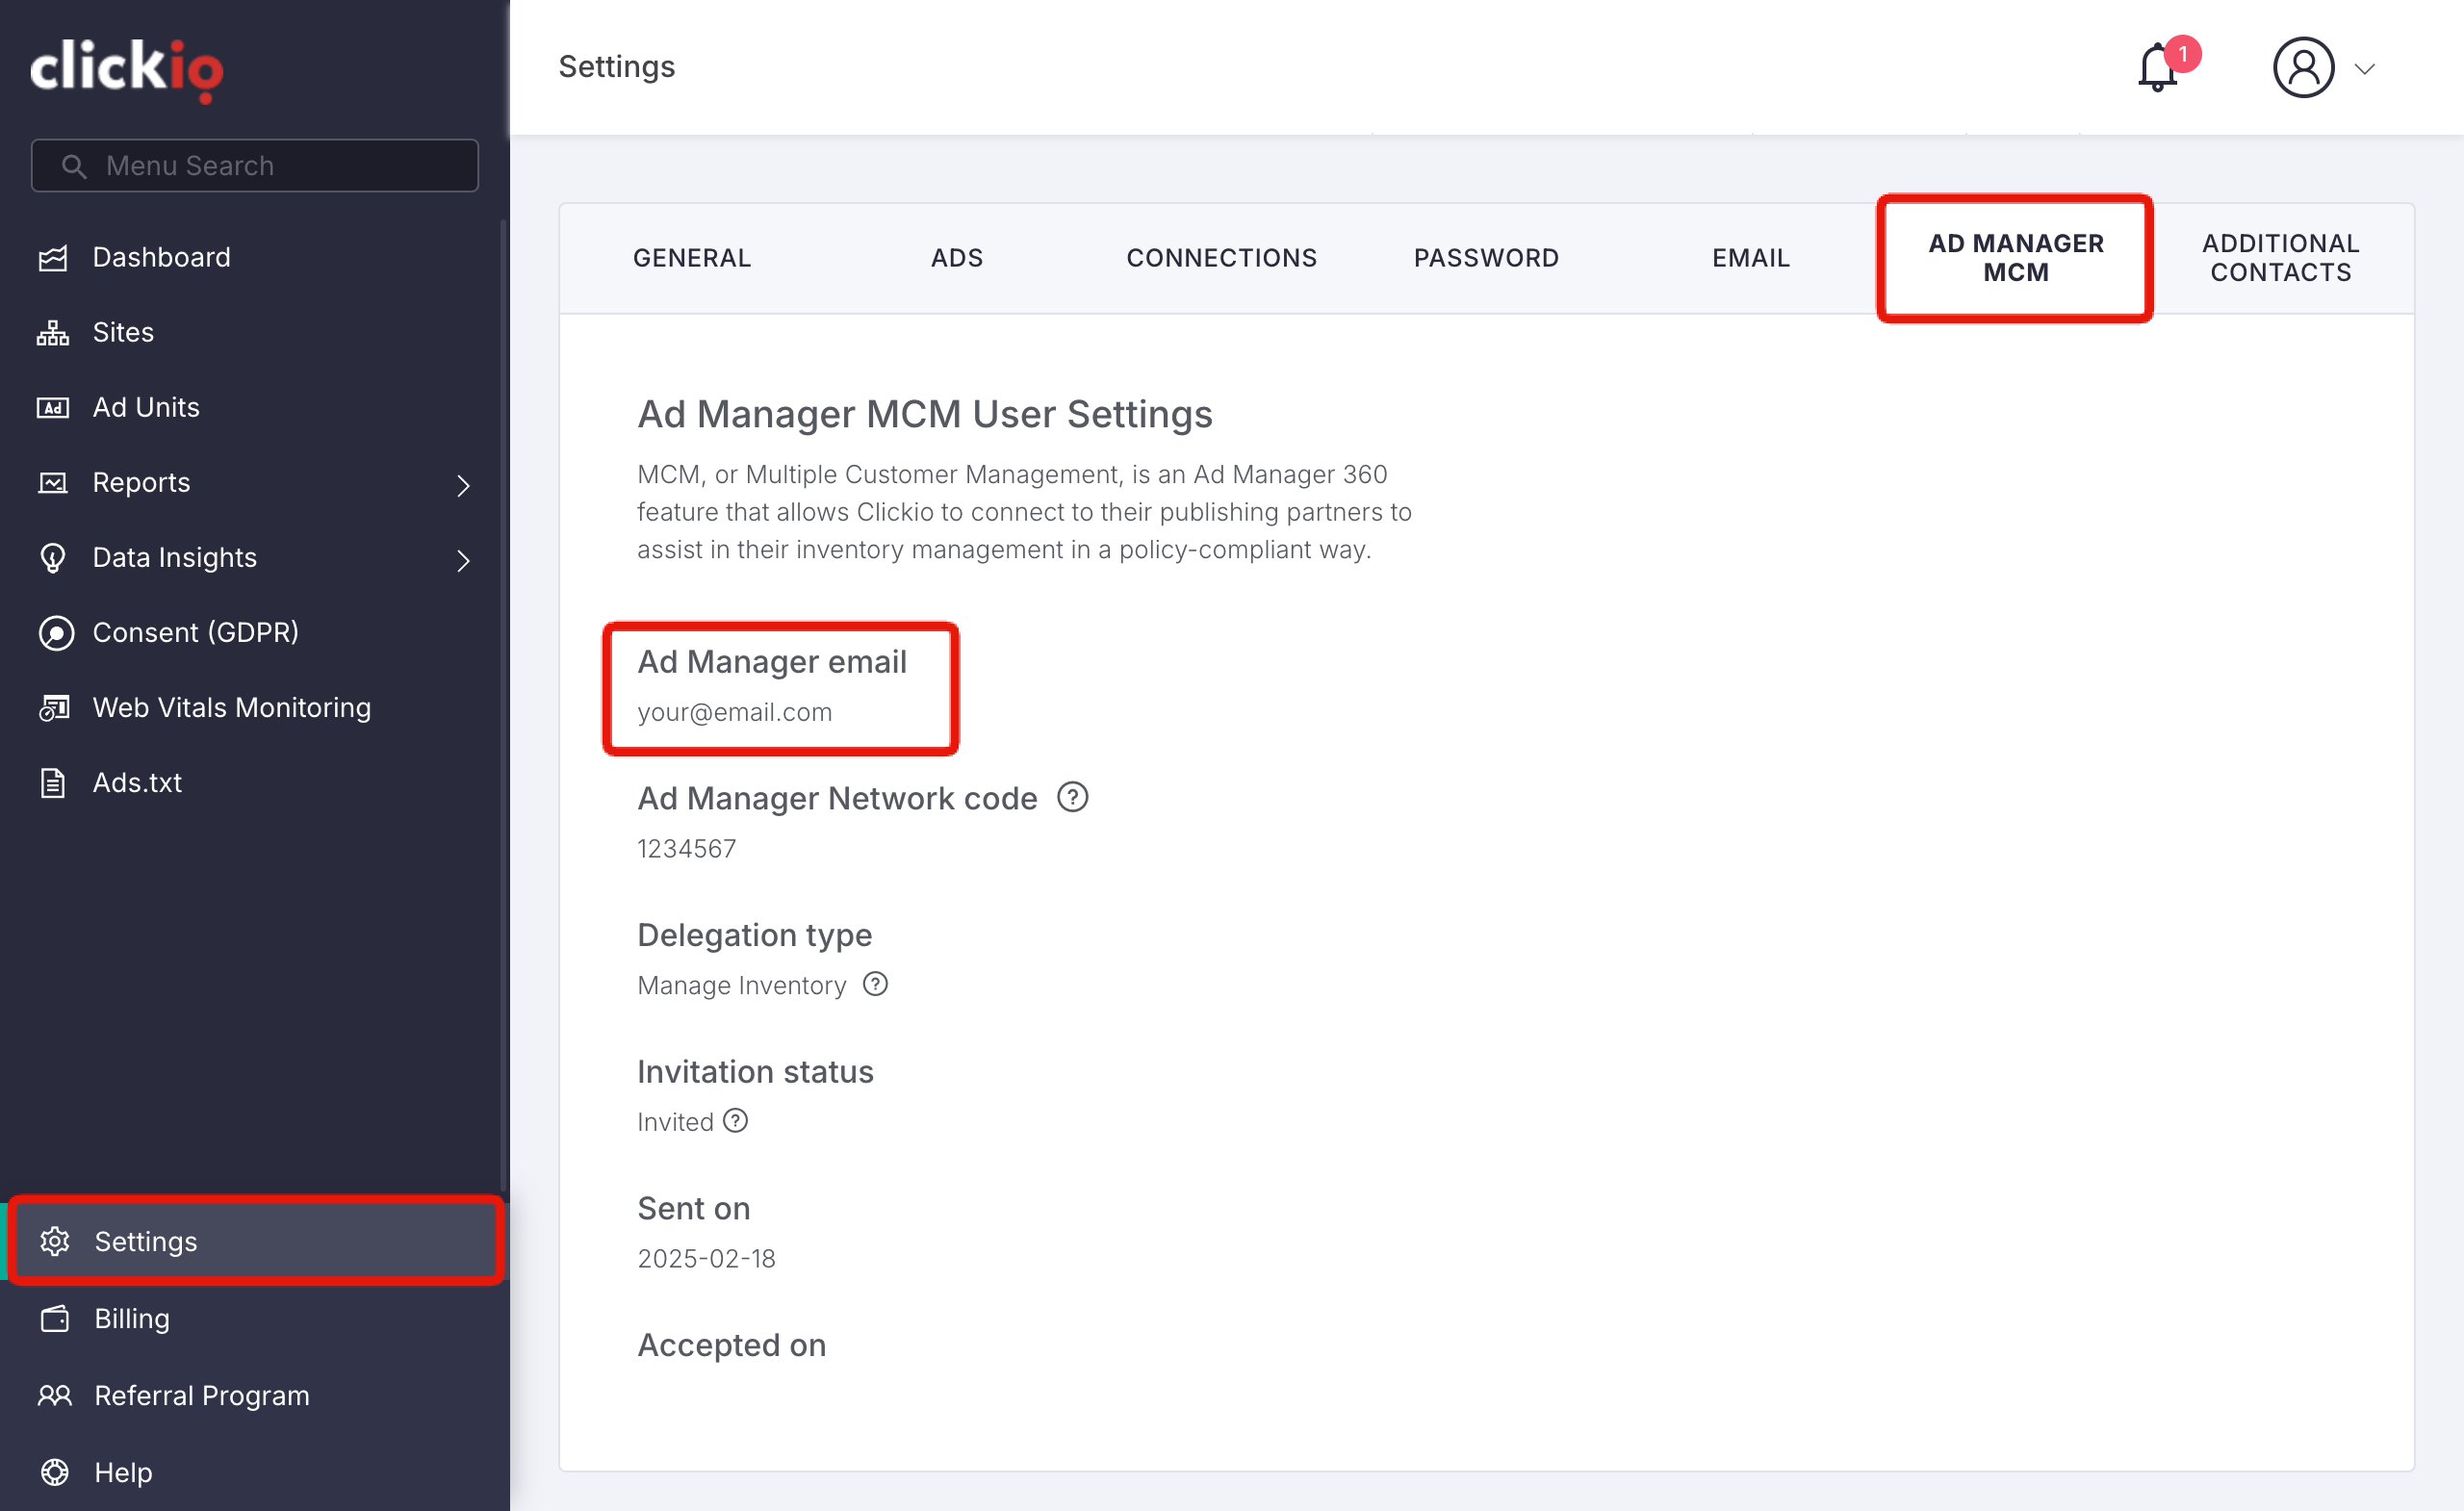Click the Ad Manager MCM User Settings heading
2464x1511 pixels.
tap(925, 414)
